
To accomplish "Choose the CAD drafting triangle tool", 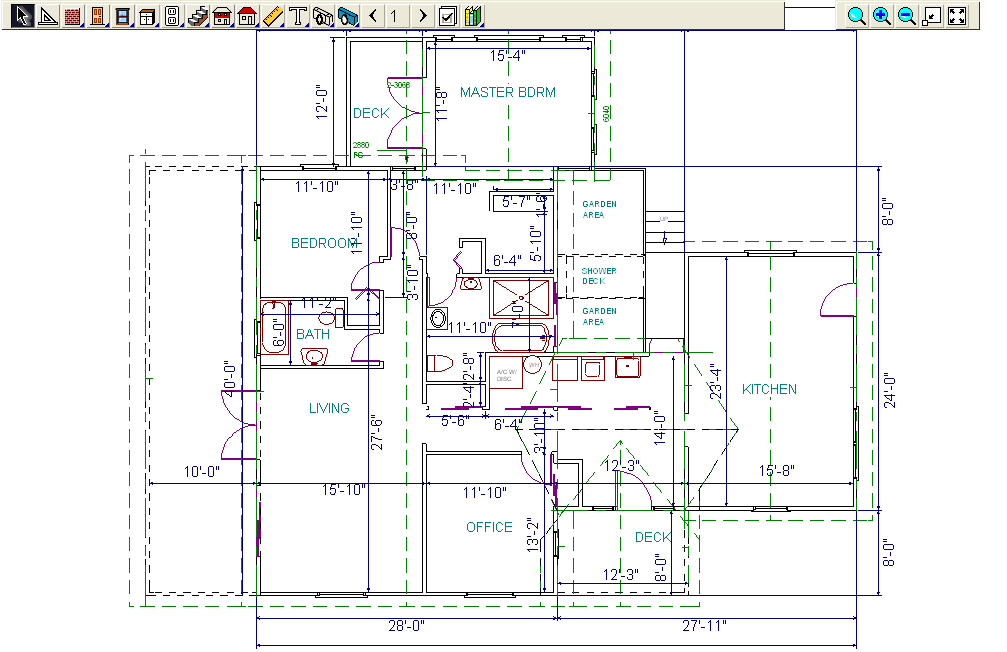I will pyautogui.click(x=47, y=16).
